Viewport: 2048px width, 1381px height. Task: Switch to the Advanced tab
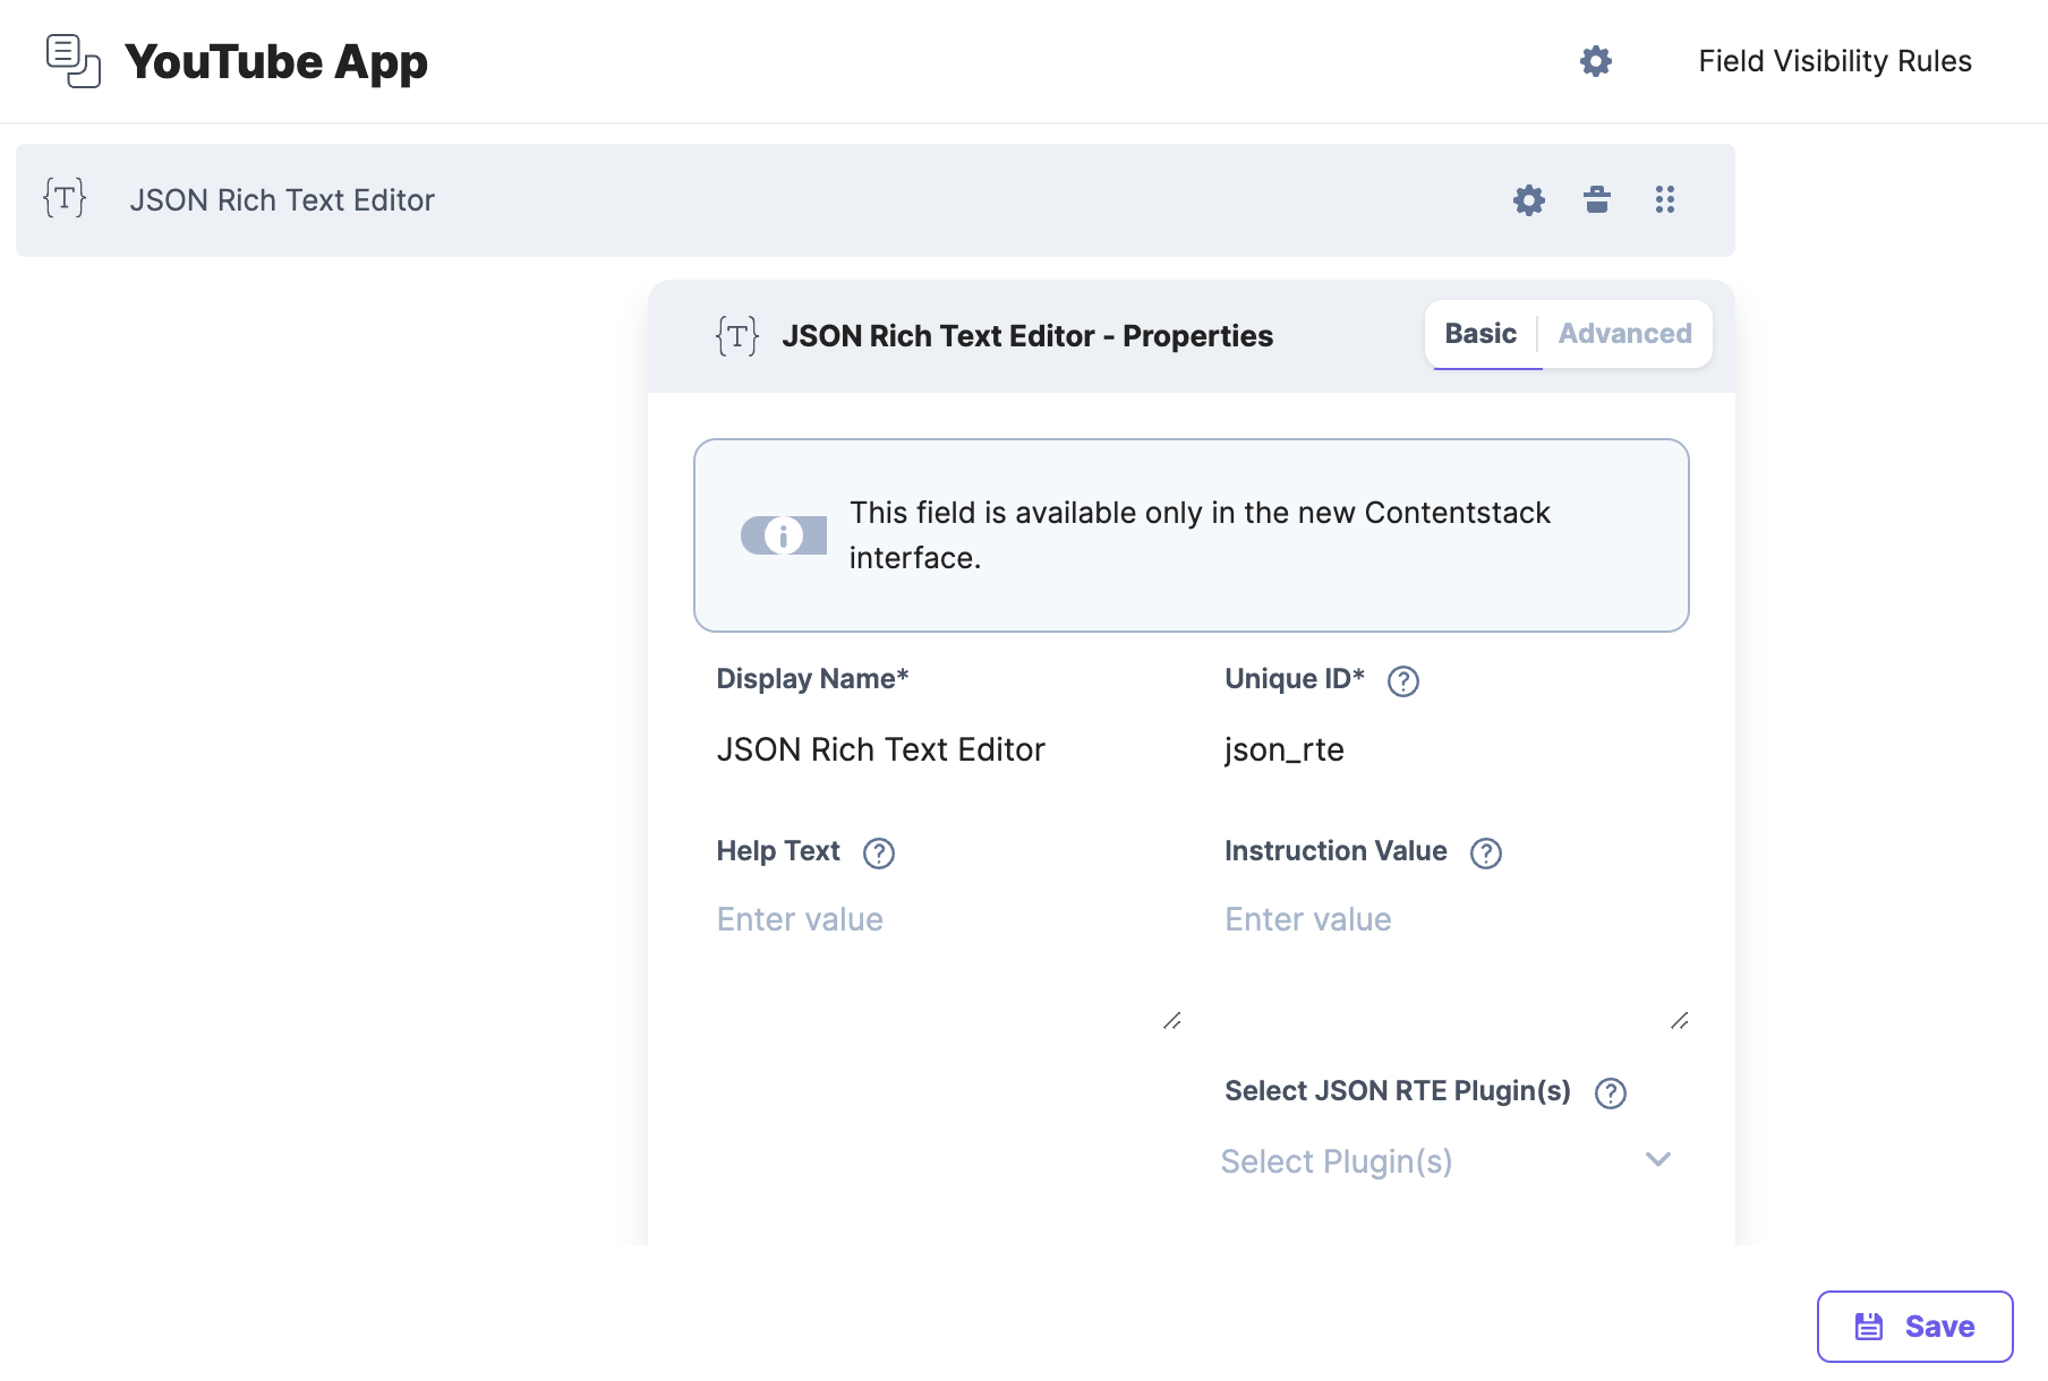1624,334
